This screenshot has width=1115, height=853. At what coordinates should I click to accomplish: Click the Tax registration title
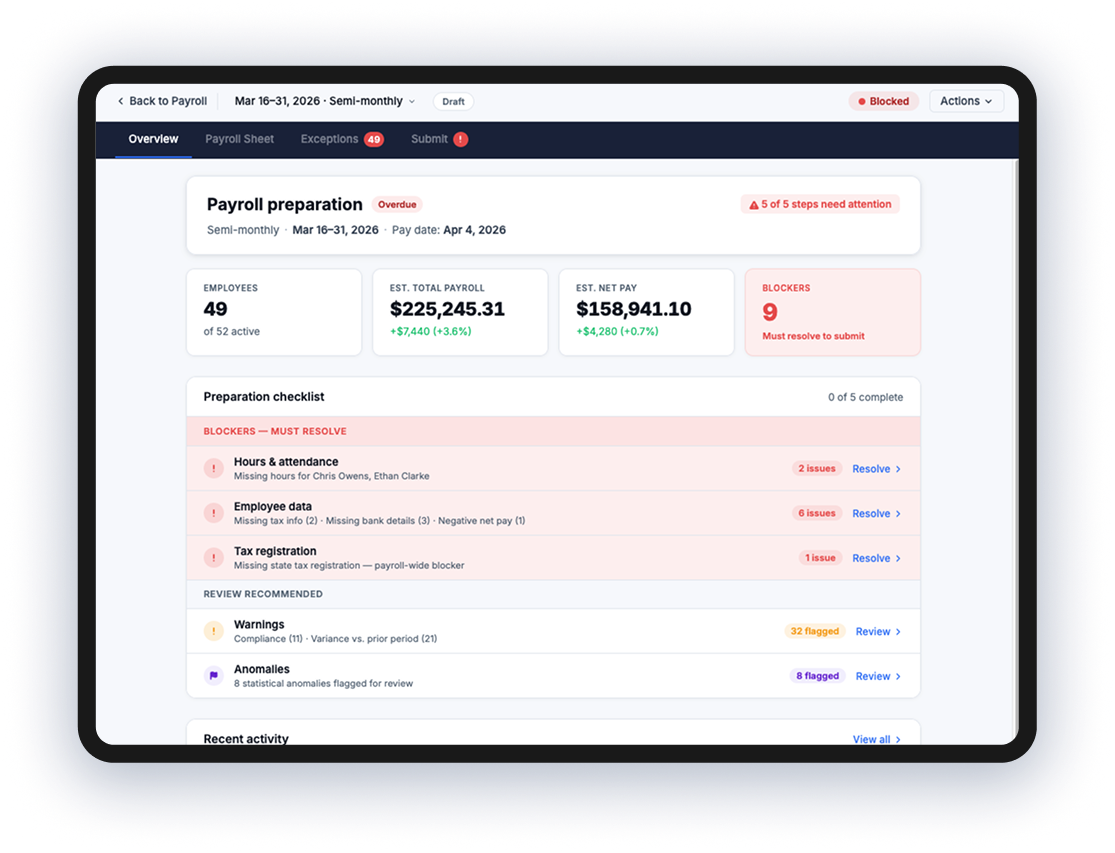point(275,552)
